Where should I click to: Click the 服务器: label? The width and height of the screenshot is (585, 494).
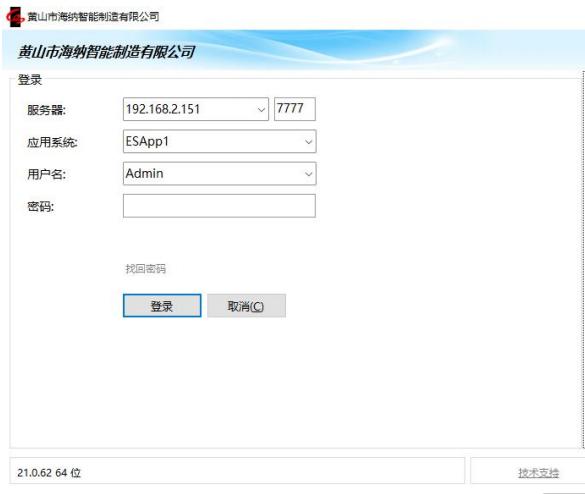click(x=46, y=110)
